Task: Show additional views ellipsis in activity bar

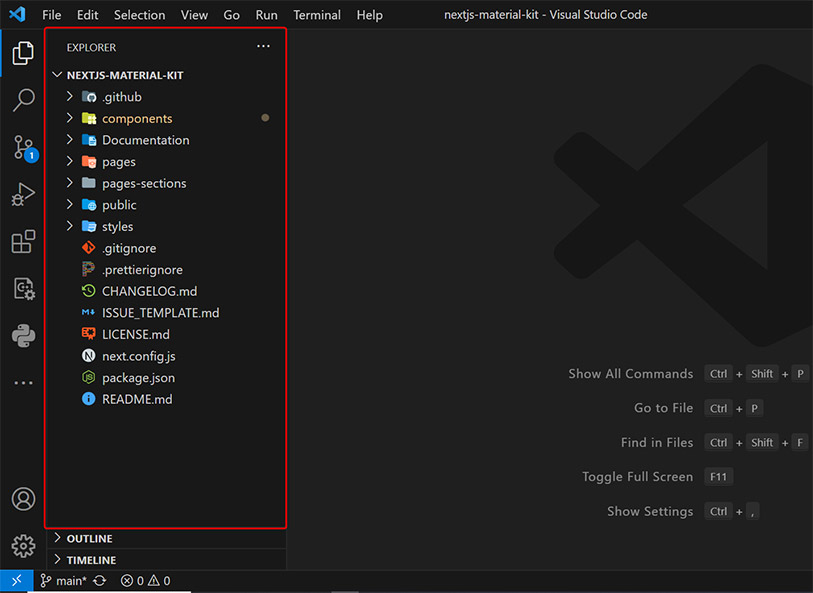Action: [x=23, y=383]
